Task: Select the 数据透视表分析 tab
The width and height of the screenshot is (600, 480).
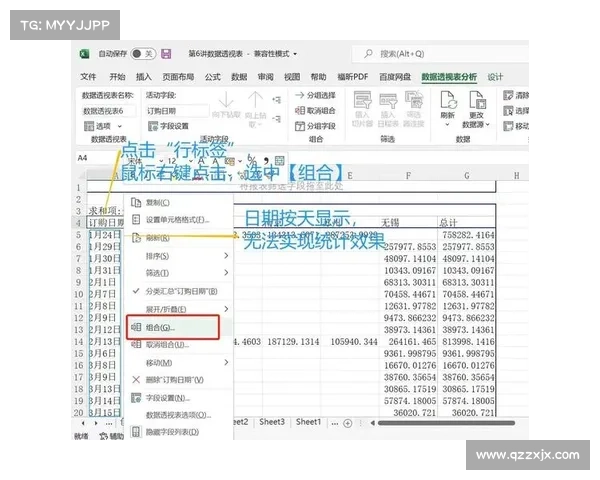Action: pos(449,77)
